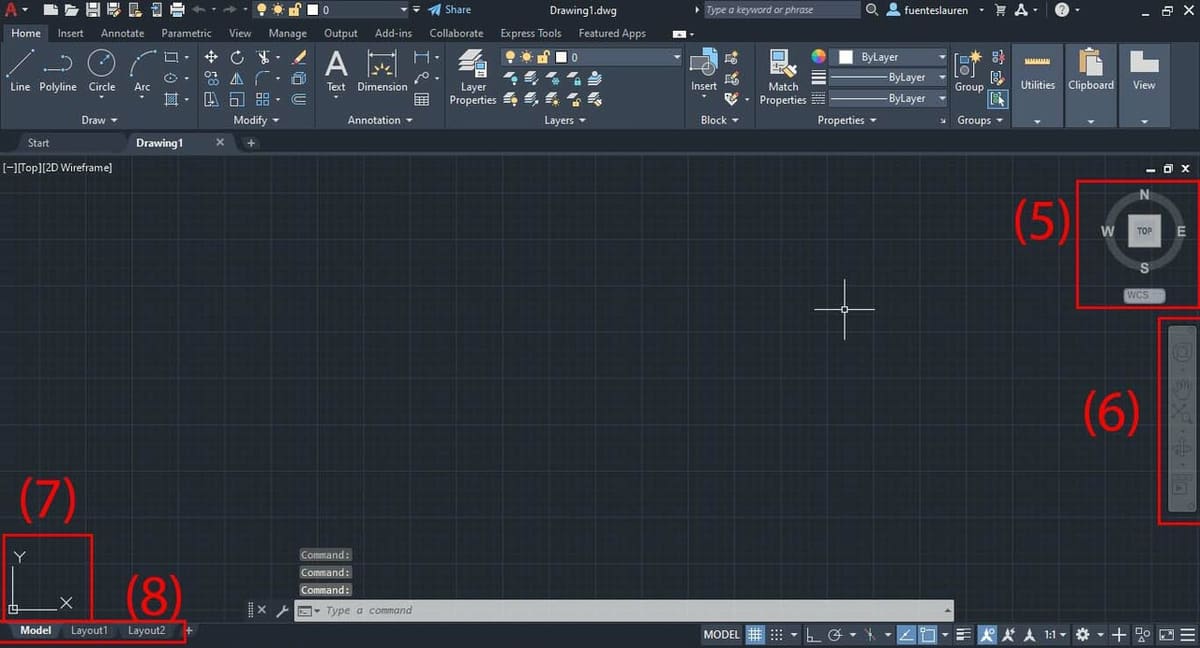This screenshot has height=648, width=1200.
Task: Open the Annotate ribbon tab
Action: tap(122, 33)
